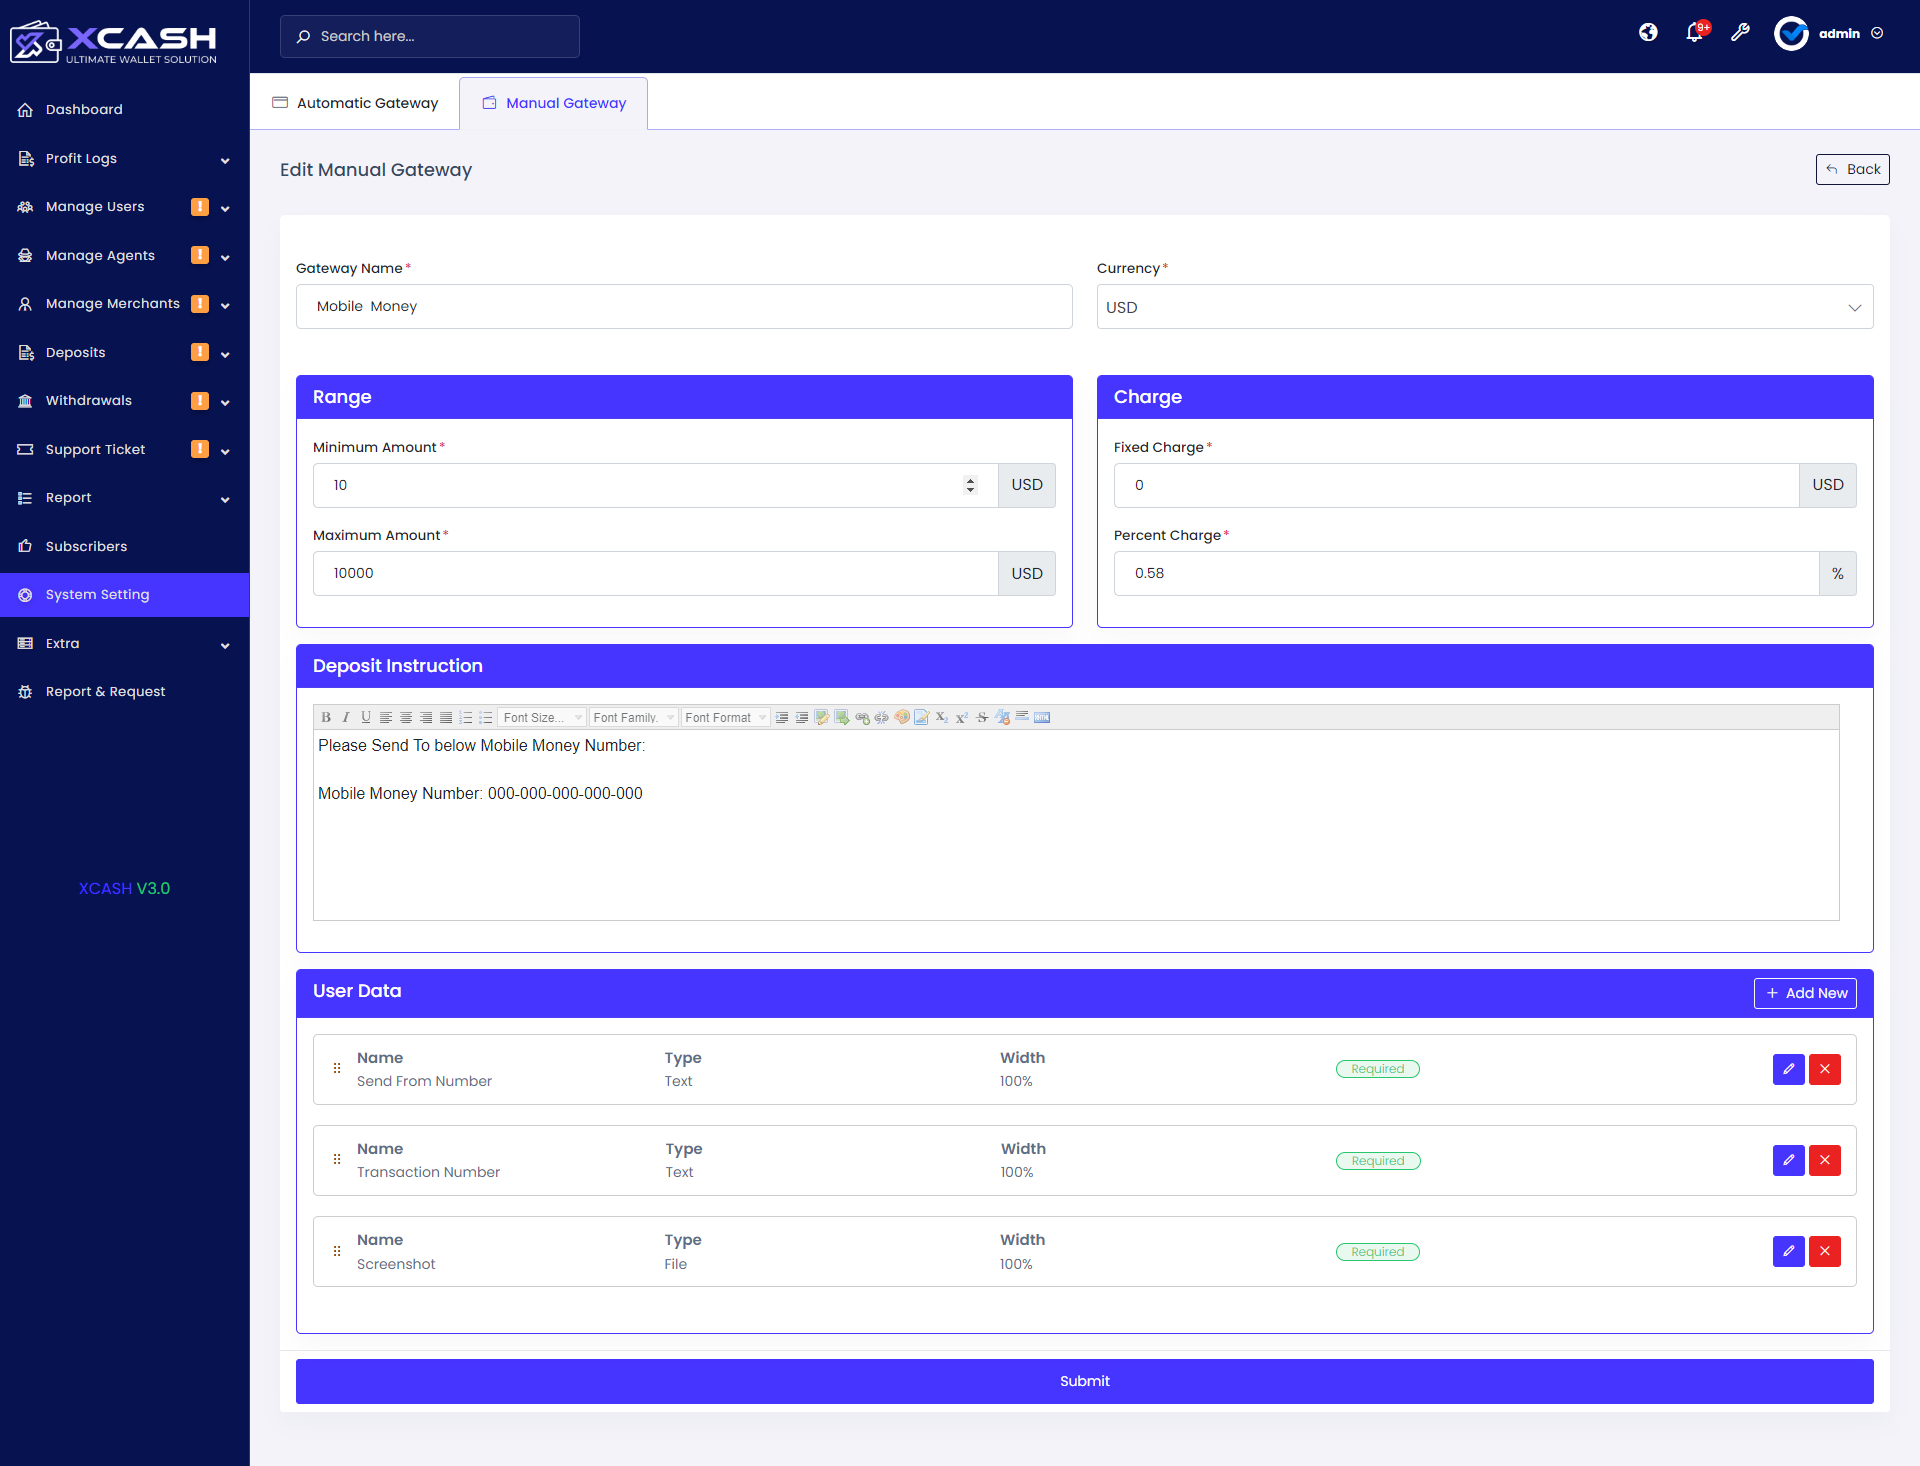This screenshot has height=1466, width=1920.
Task: Delete the Screenshot user data row
Action: coord(1824,1251)
